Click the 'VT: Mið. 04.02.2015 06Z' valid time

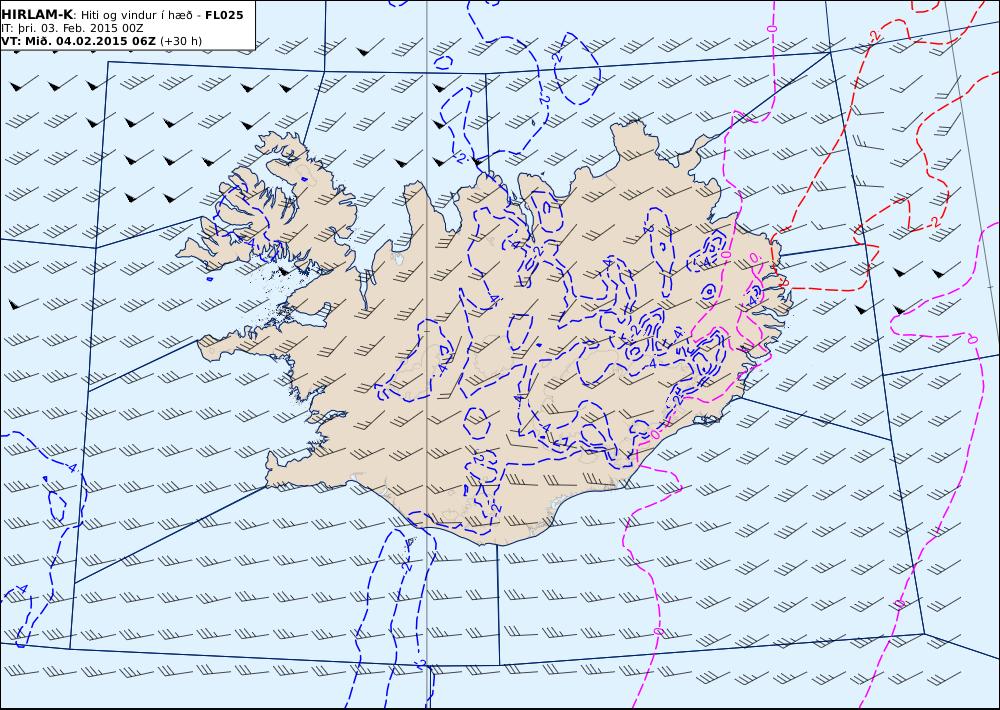pos(78,41)
